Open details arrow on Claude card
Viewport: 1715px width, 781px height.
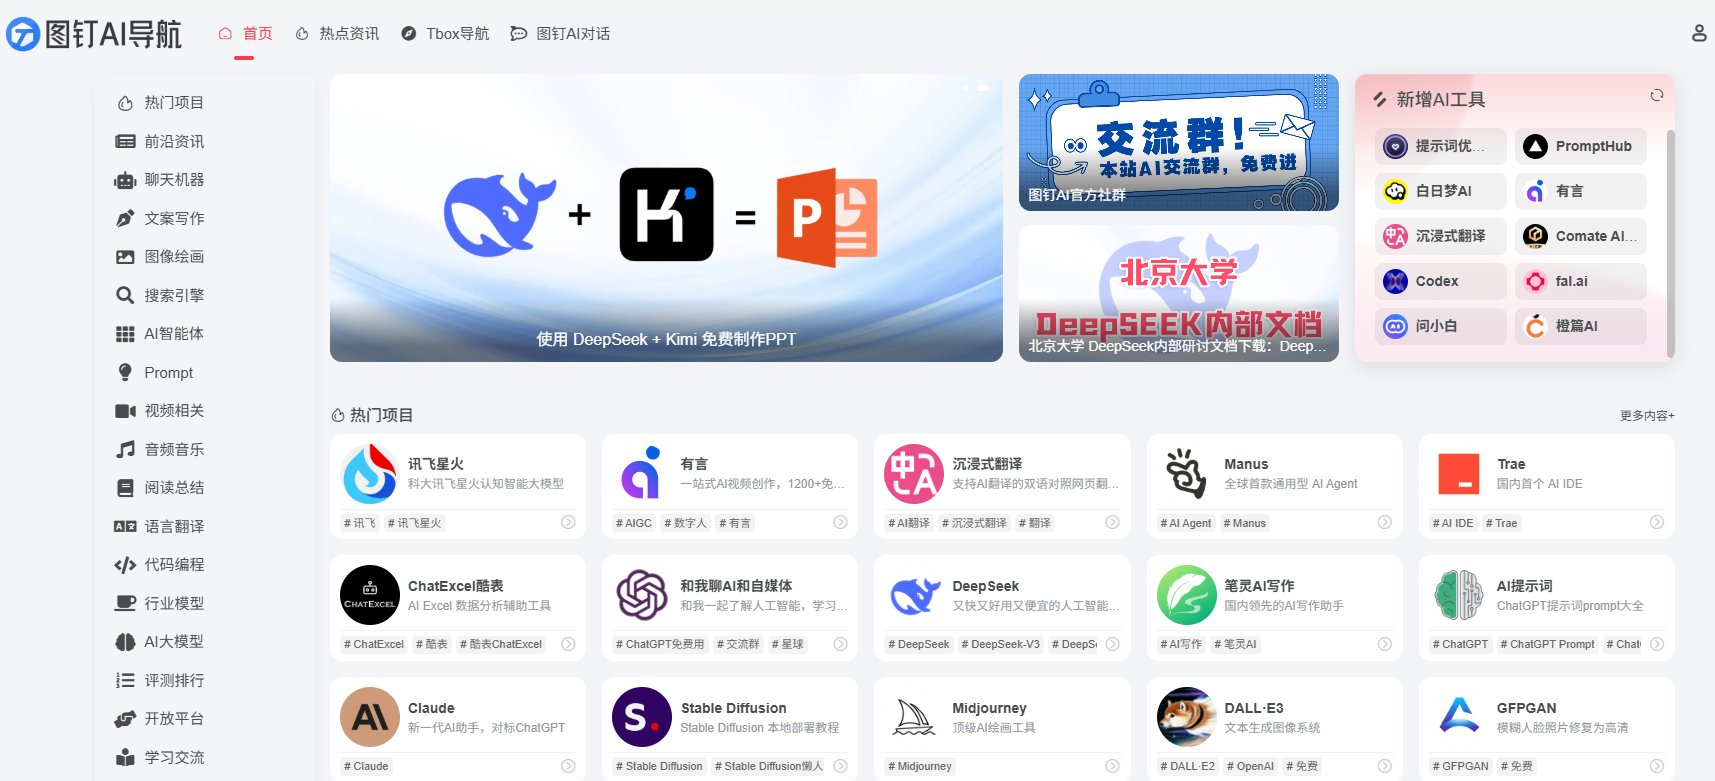click(568, 766)
